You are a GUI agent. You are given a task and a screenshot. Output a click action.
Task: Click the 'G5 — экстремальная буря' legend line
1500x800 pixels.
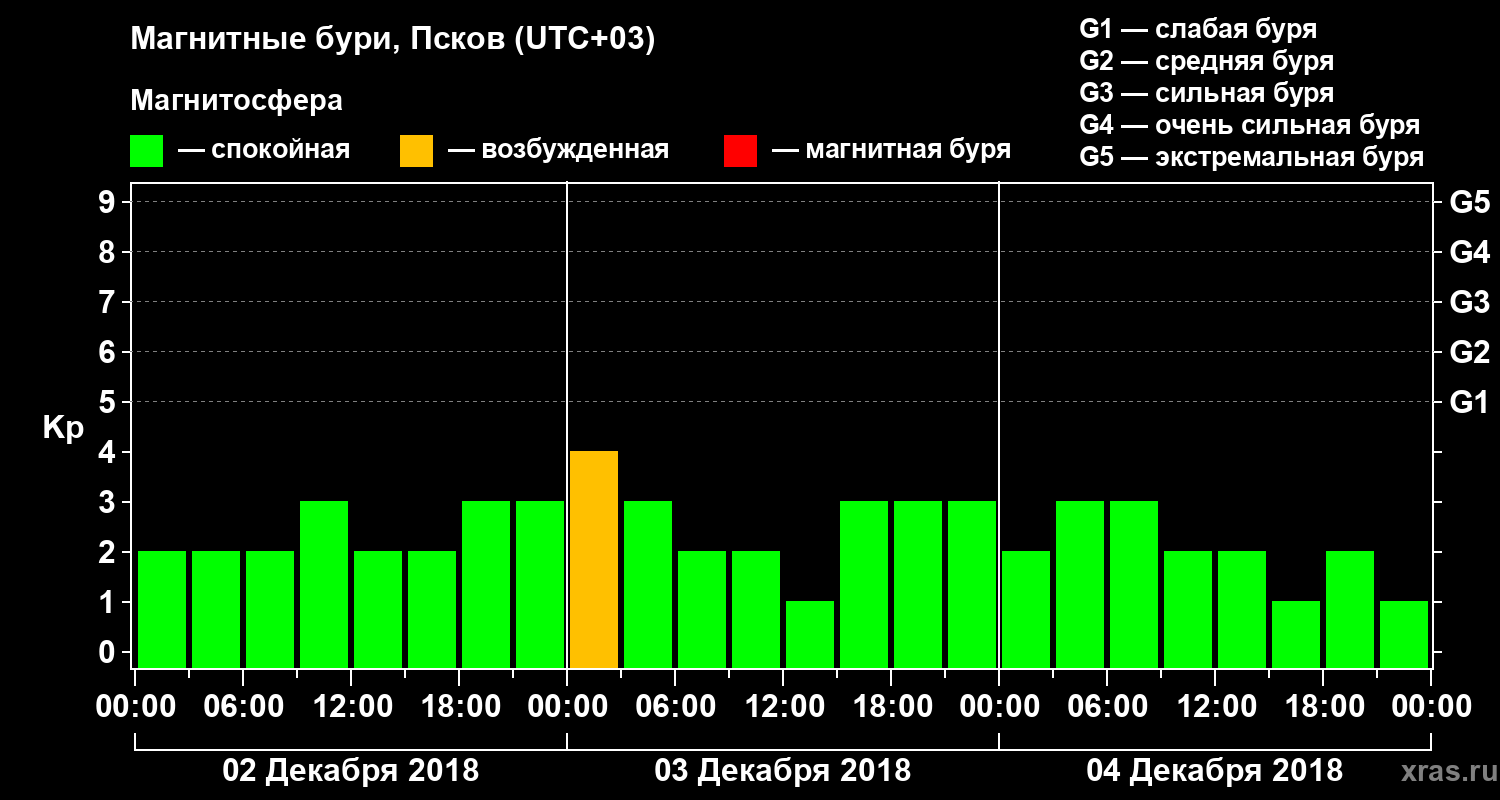1252,157
